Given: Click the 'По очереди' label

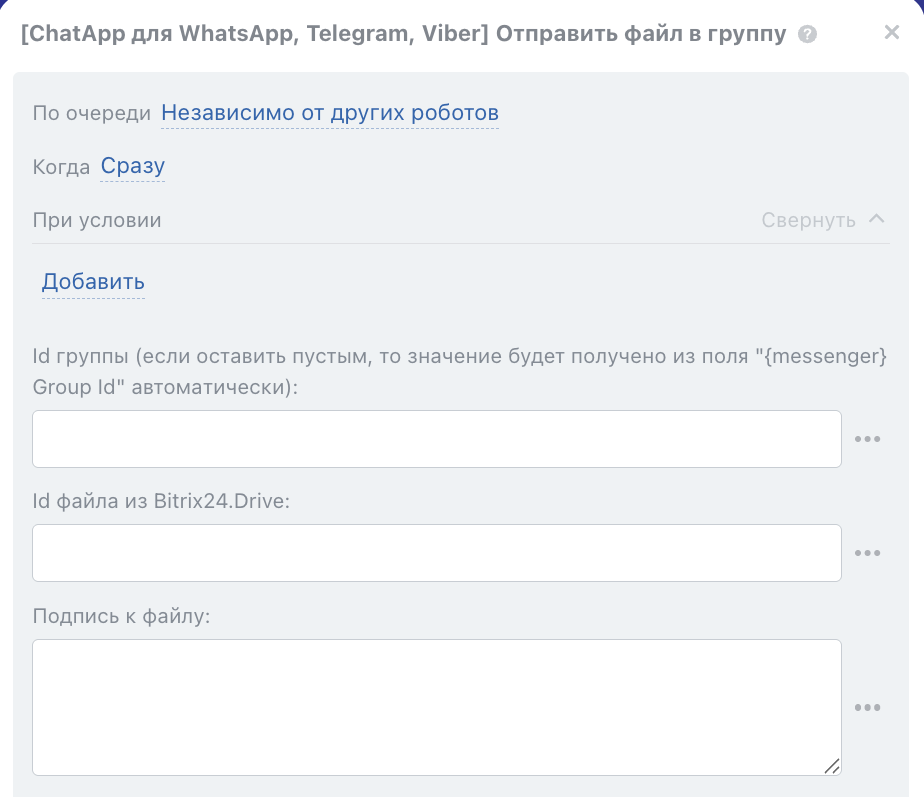Looking at the screenshot, I should pyautogui.click(x=92, y=113).
